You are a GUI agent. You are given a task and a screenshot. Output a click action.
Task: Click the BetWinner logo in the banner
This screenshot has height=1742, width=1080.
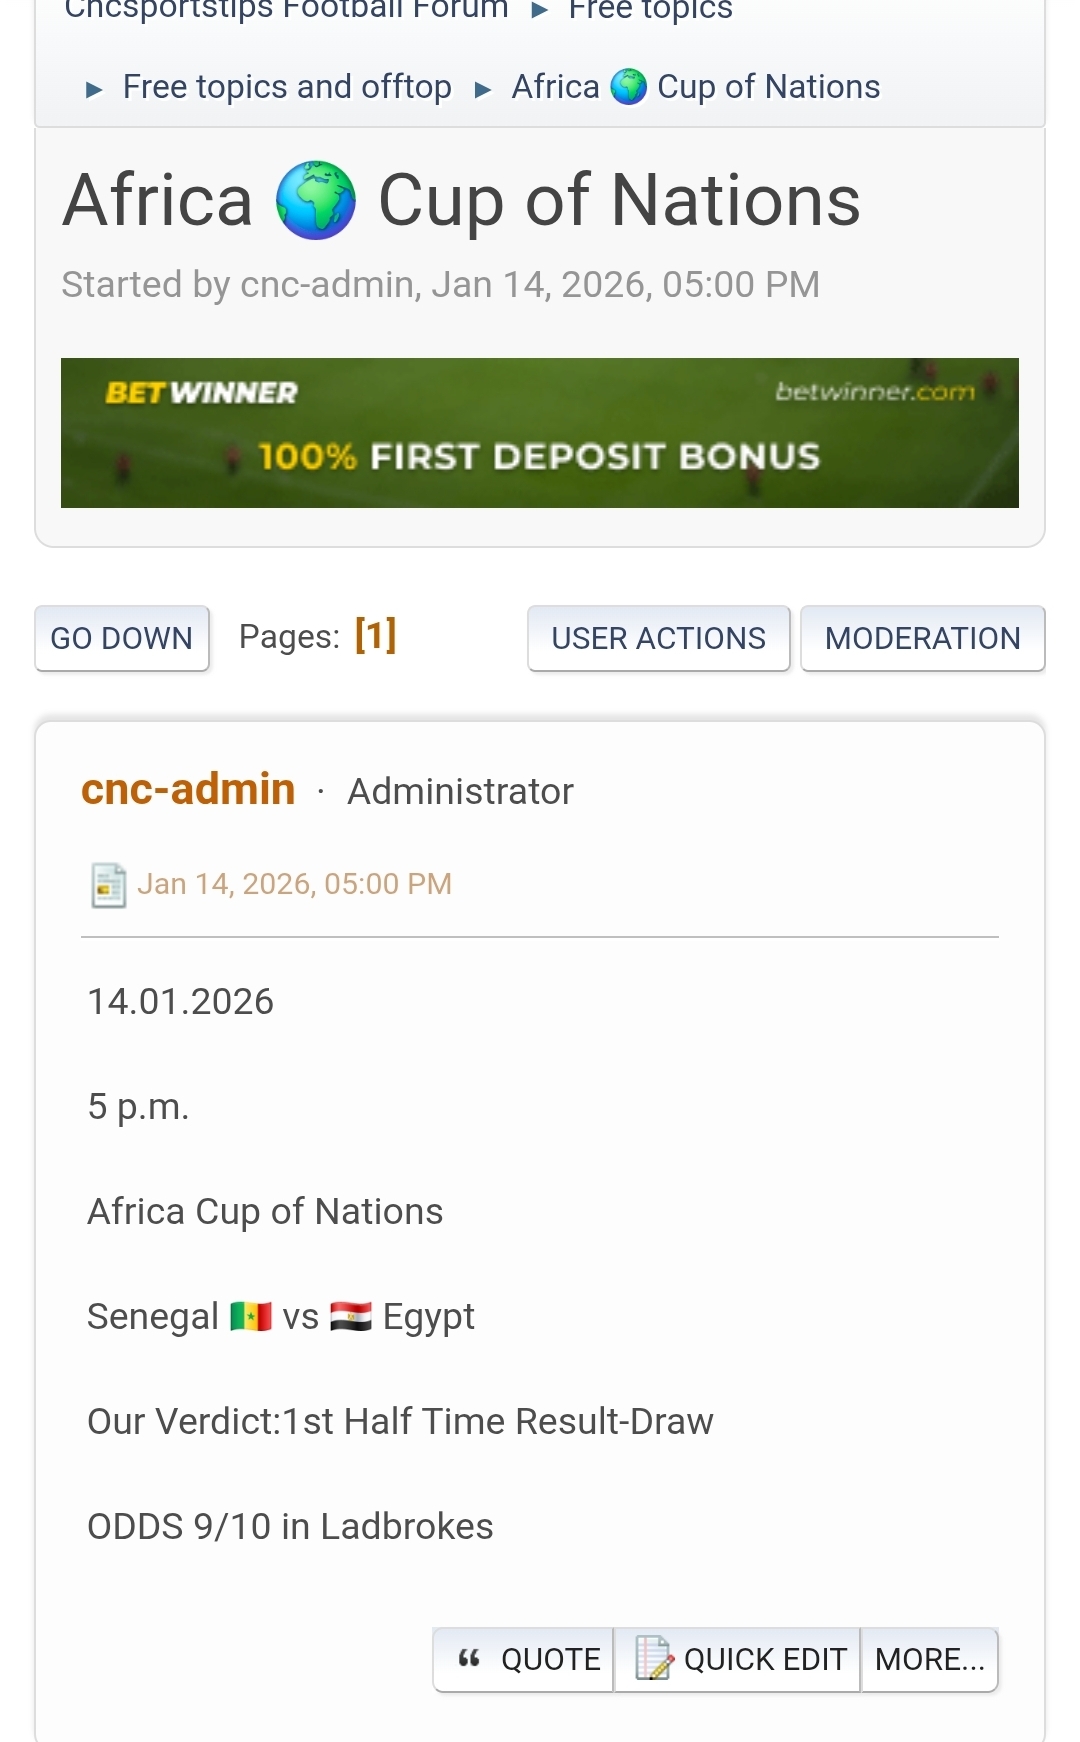[x=201, y=393]
